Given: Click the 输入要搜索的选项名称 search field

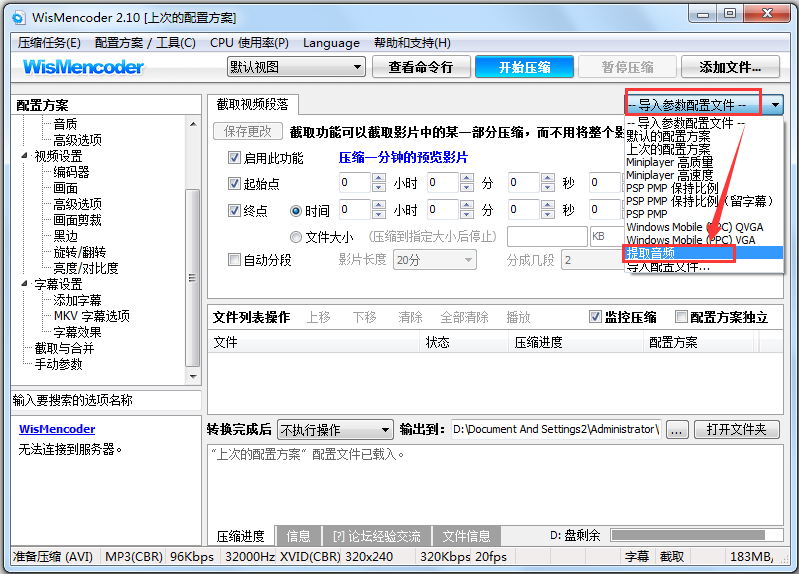Looking at the screenshot, I should 106,400.
